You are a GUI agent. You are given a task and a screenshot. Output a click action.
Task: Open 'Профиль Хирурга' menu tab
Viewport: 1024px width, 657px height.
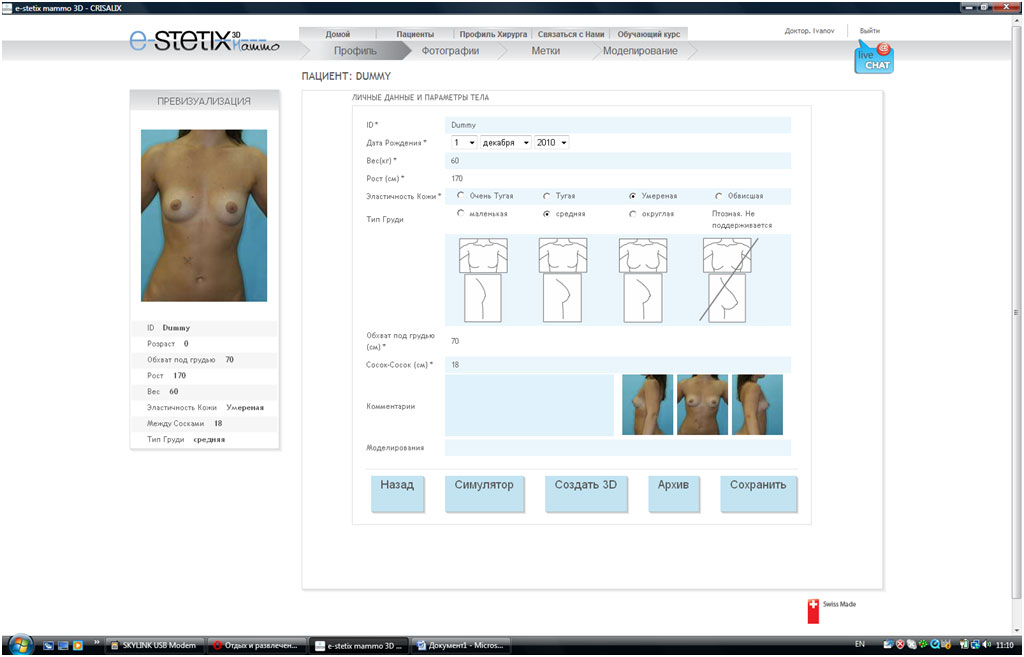pos(493,34)
